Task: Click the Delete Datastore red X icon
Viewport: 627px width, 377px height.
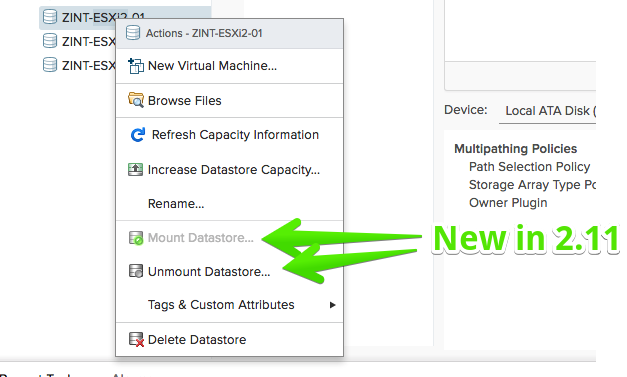Action: (136, 339)
